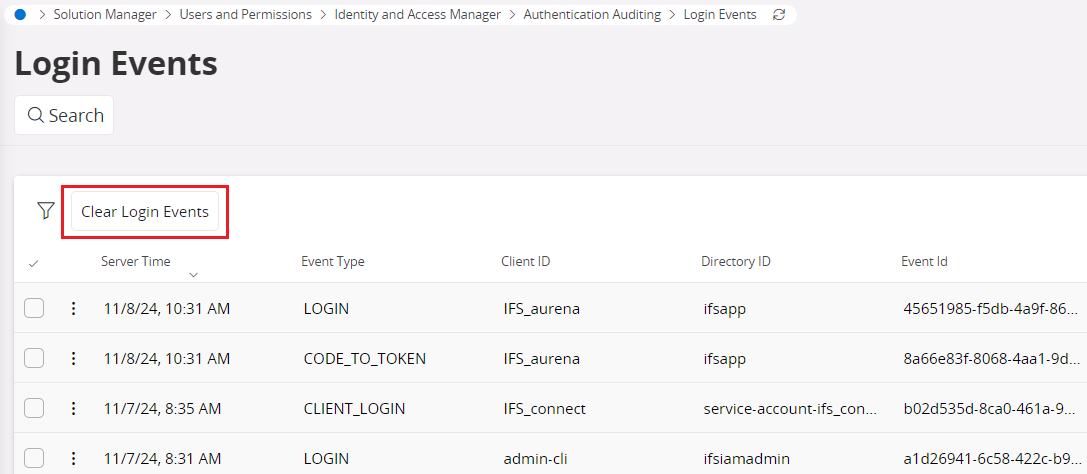The width and height of the screenshot is (1087, 474).
Task: Open the filter funnel icon
Action: point(45,210)
